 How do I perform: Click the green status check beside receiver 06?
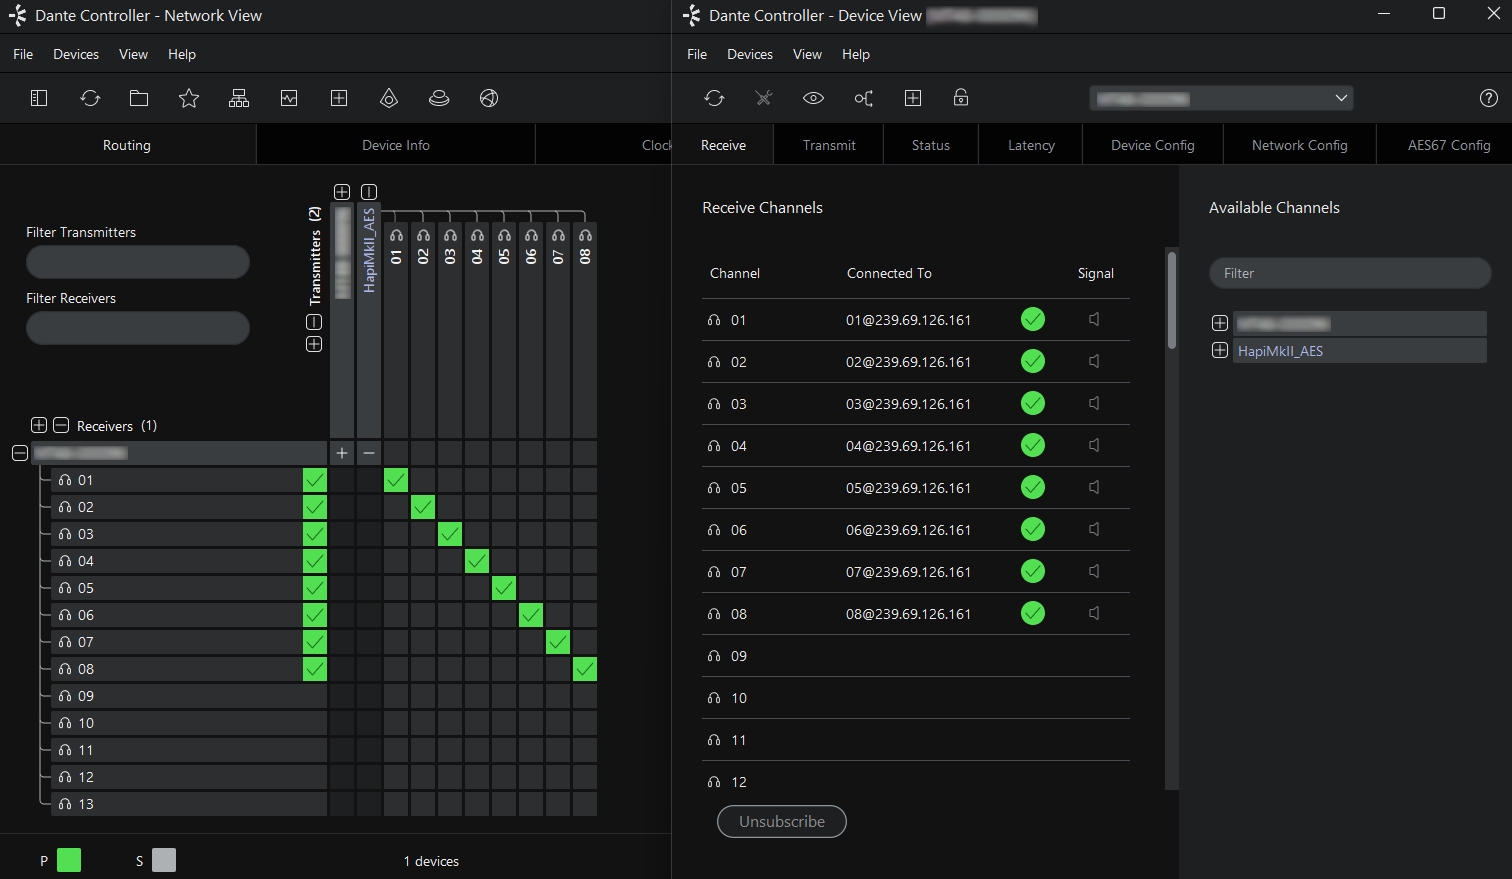315,615
